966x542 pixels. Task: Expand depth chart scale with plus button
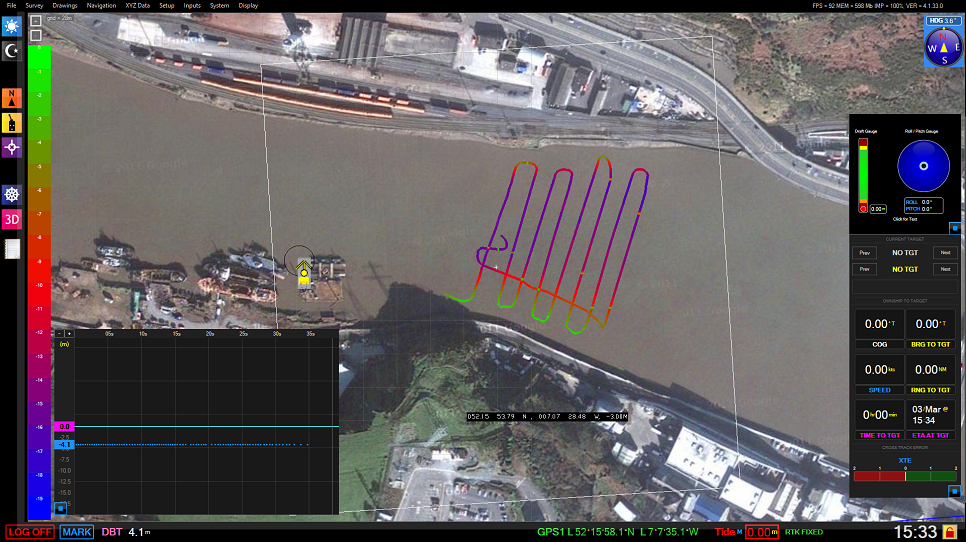click(69, 333)
